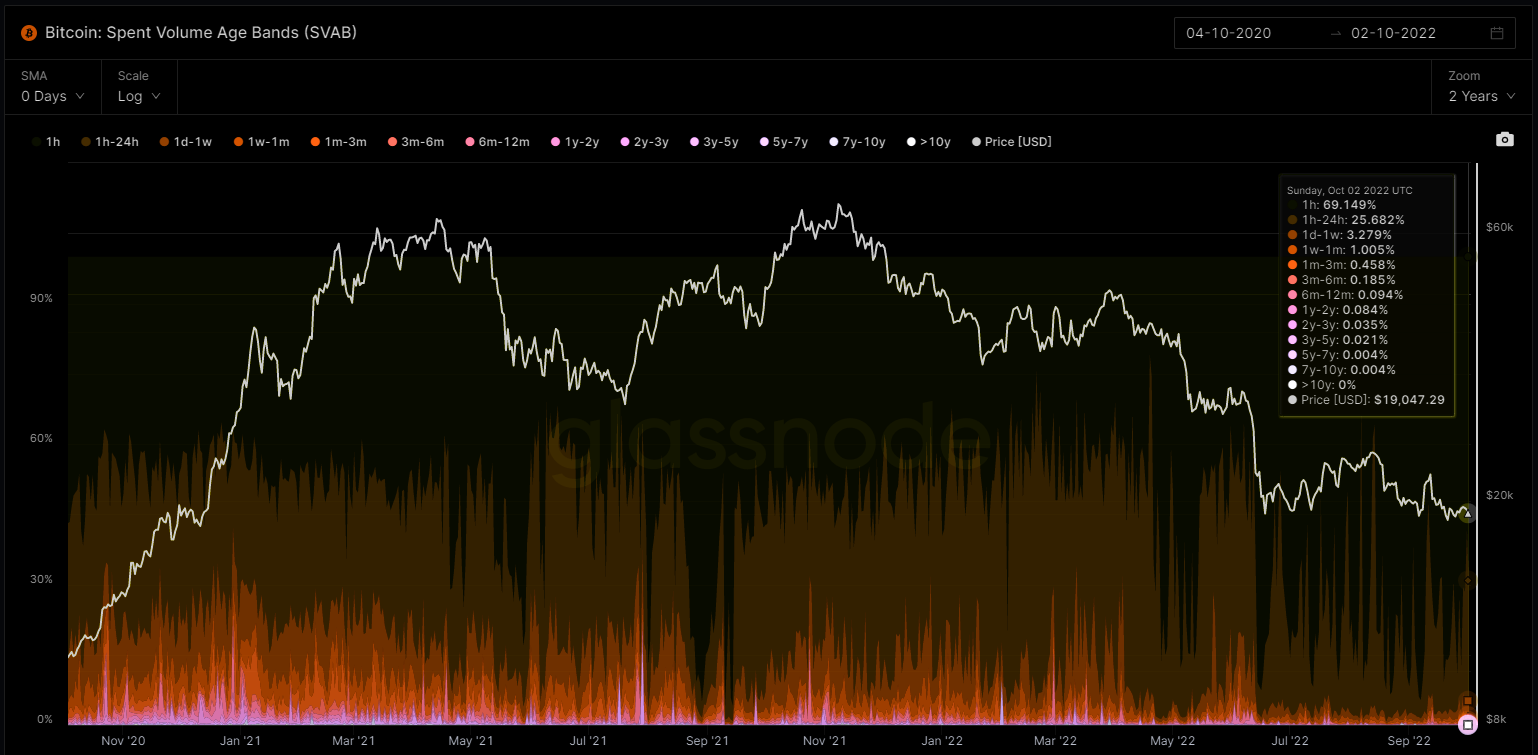This screenshot has width=1538, height=755.
Task: Toggle the 1y-2y legend series
Action: point(574,142)
